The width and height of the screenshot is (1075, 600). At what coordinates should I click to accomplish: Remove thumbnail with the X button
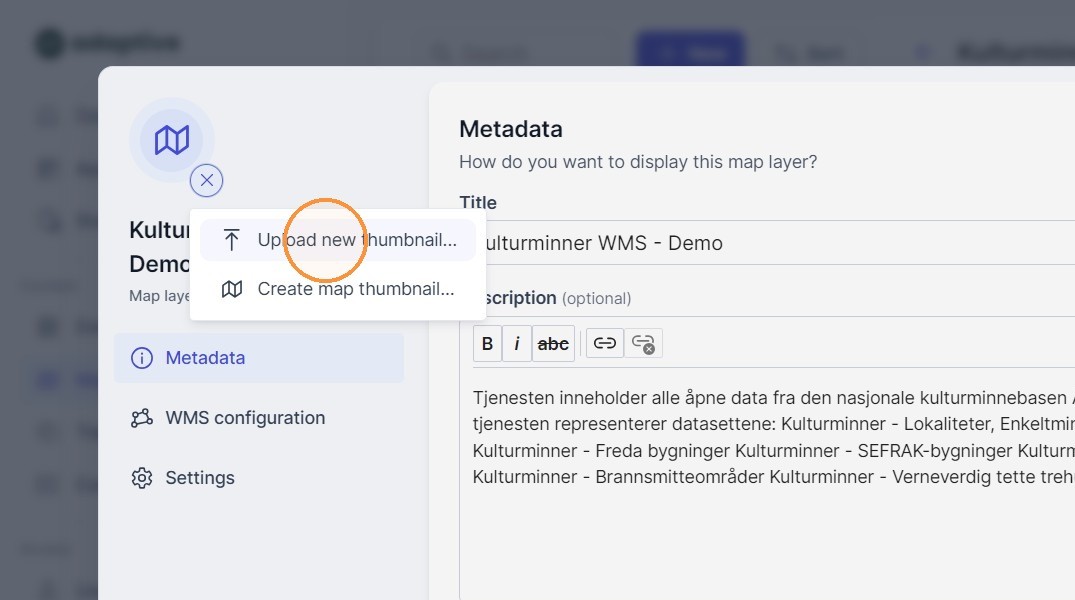(x=206, y=180)
